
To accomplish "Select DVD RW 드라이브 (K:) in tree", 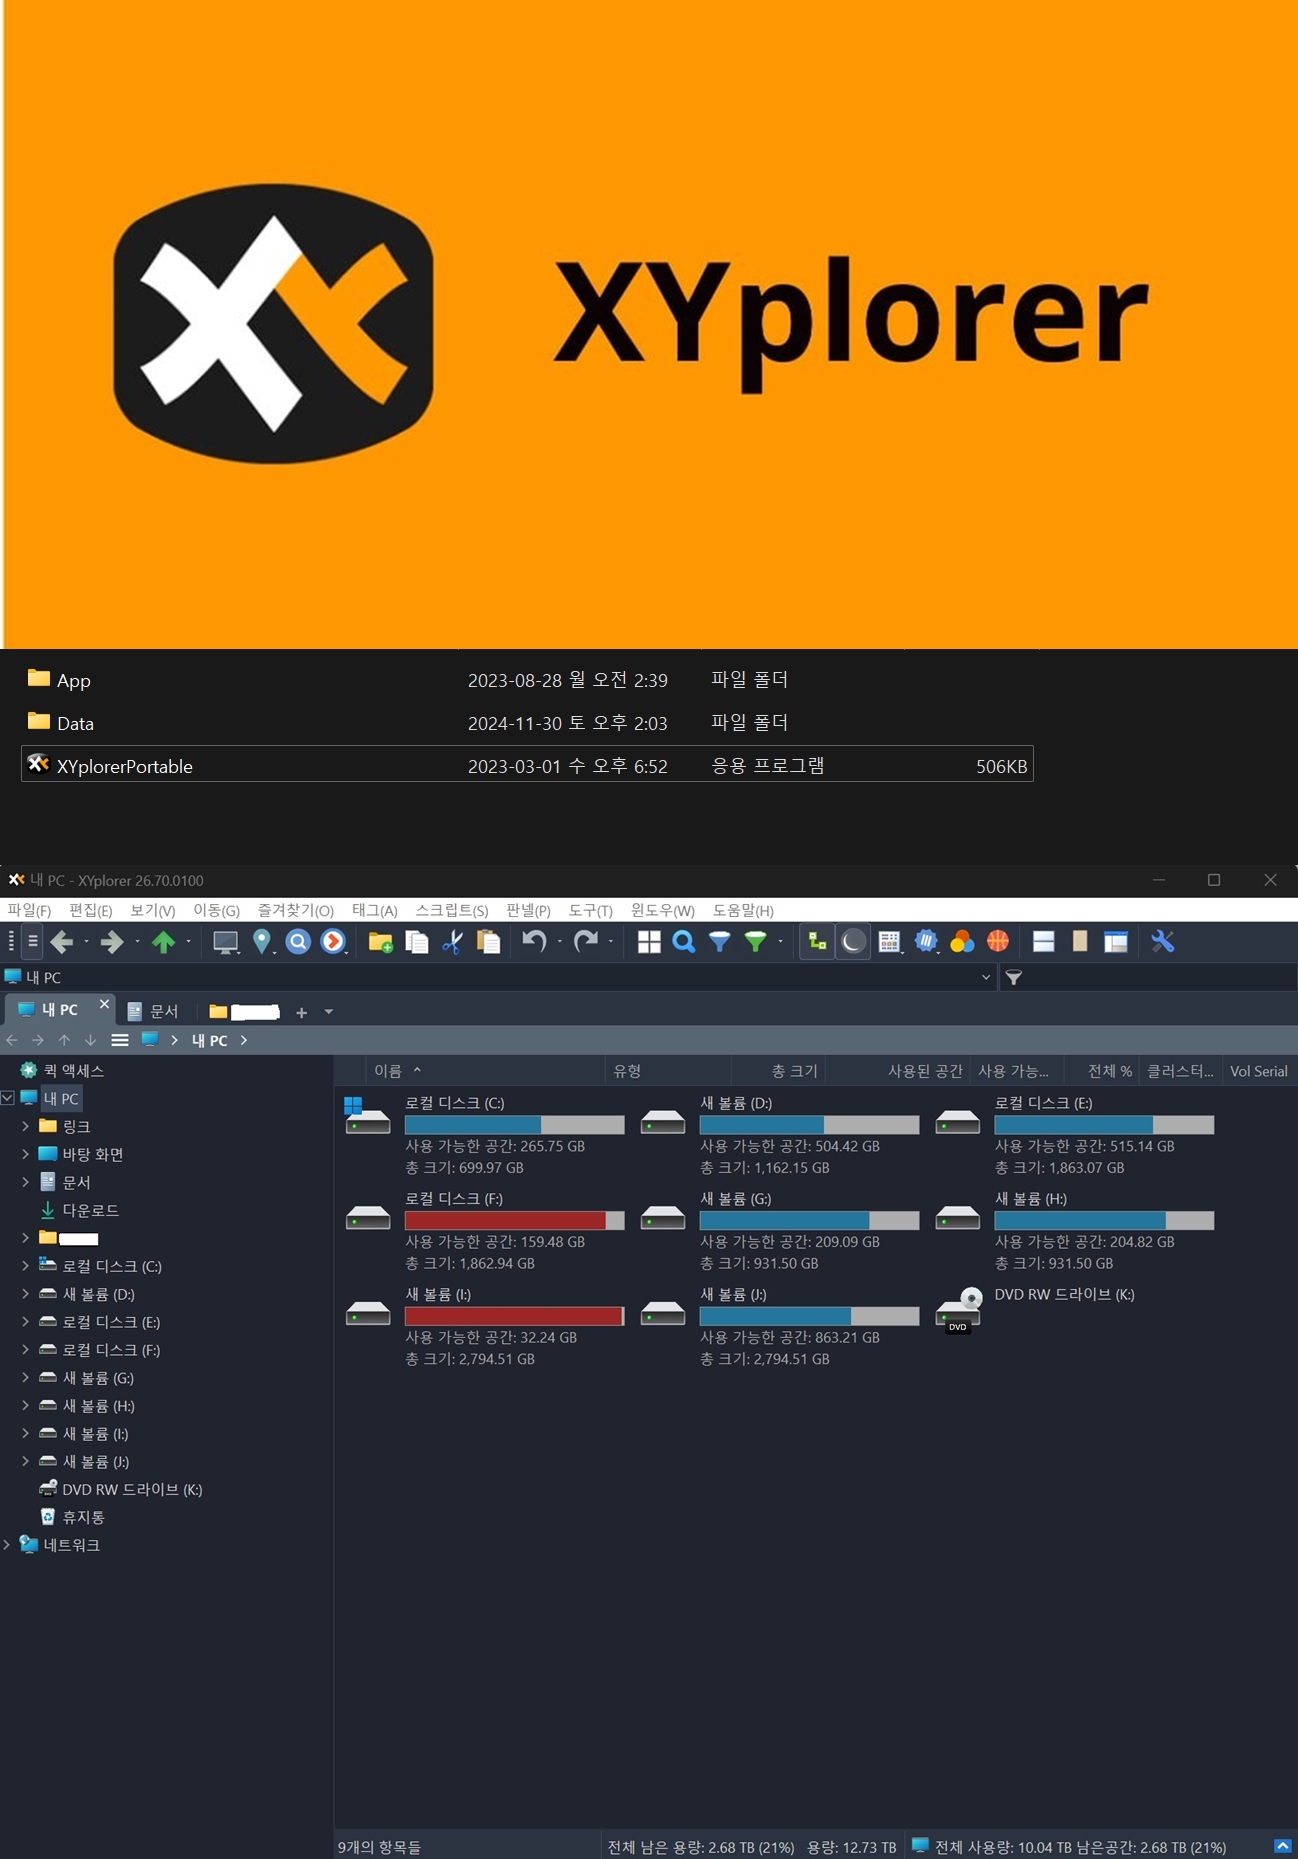I will click(x=131, y=1489).
